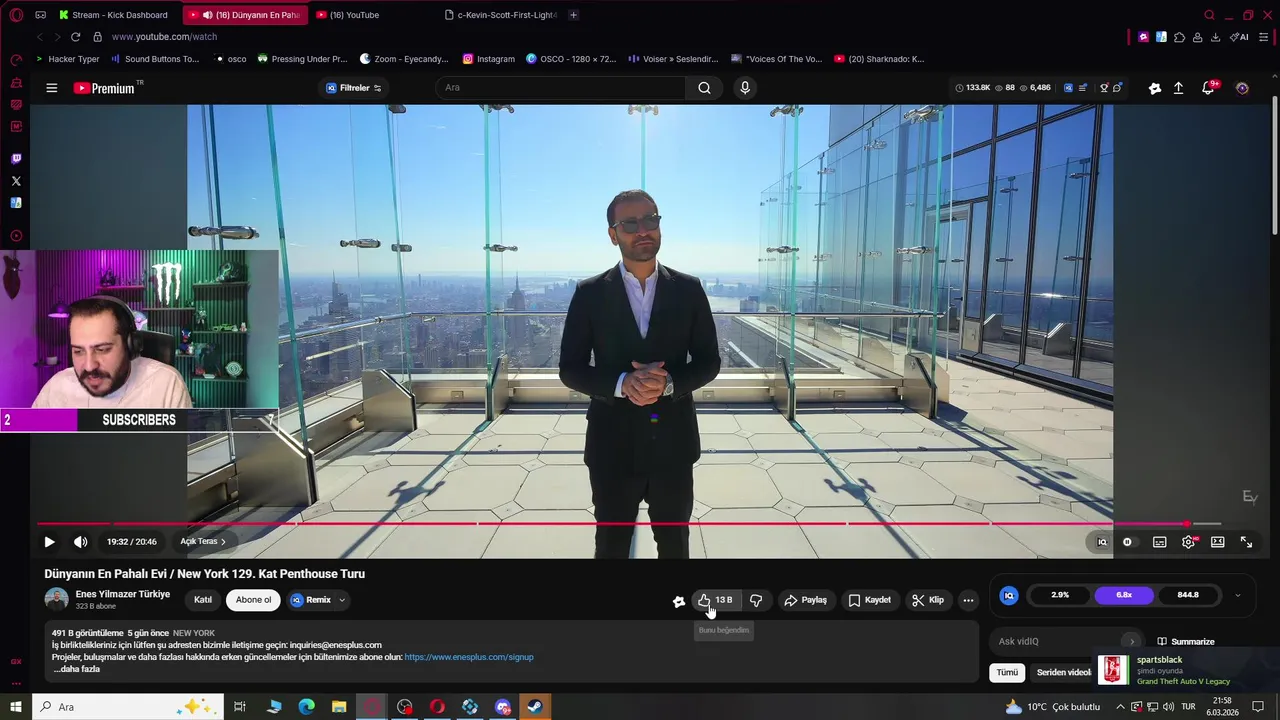Select the 844.8 vidIQ stat
The image size is (1280, 720).
1188,595
